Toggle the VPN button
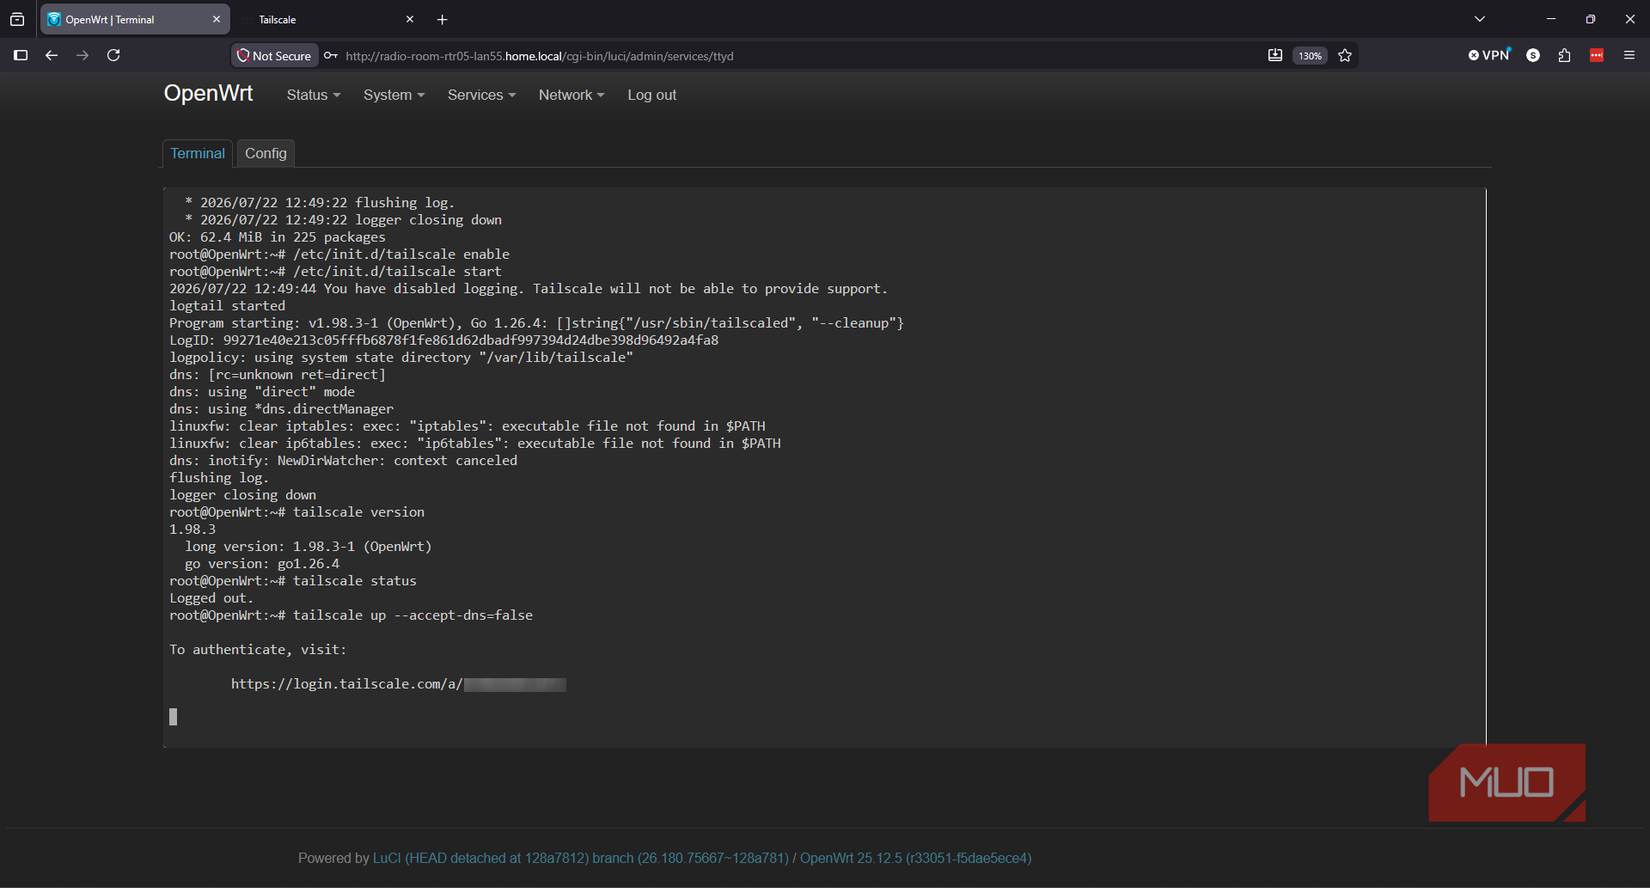This screenshot has height=888, width=1650. (x=1489, y=55)
